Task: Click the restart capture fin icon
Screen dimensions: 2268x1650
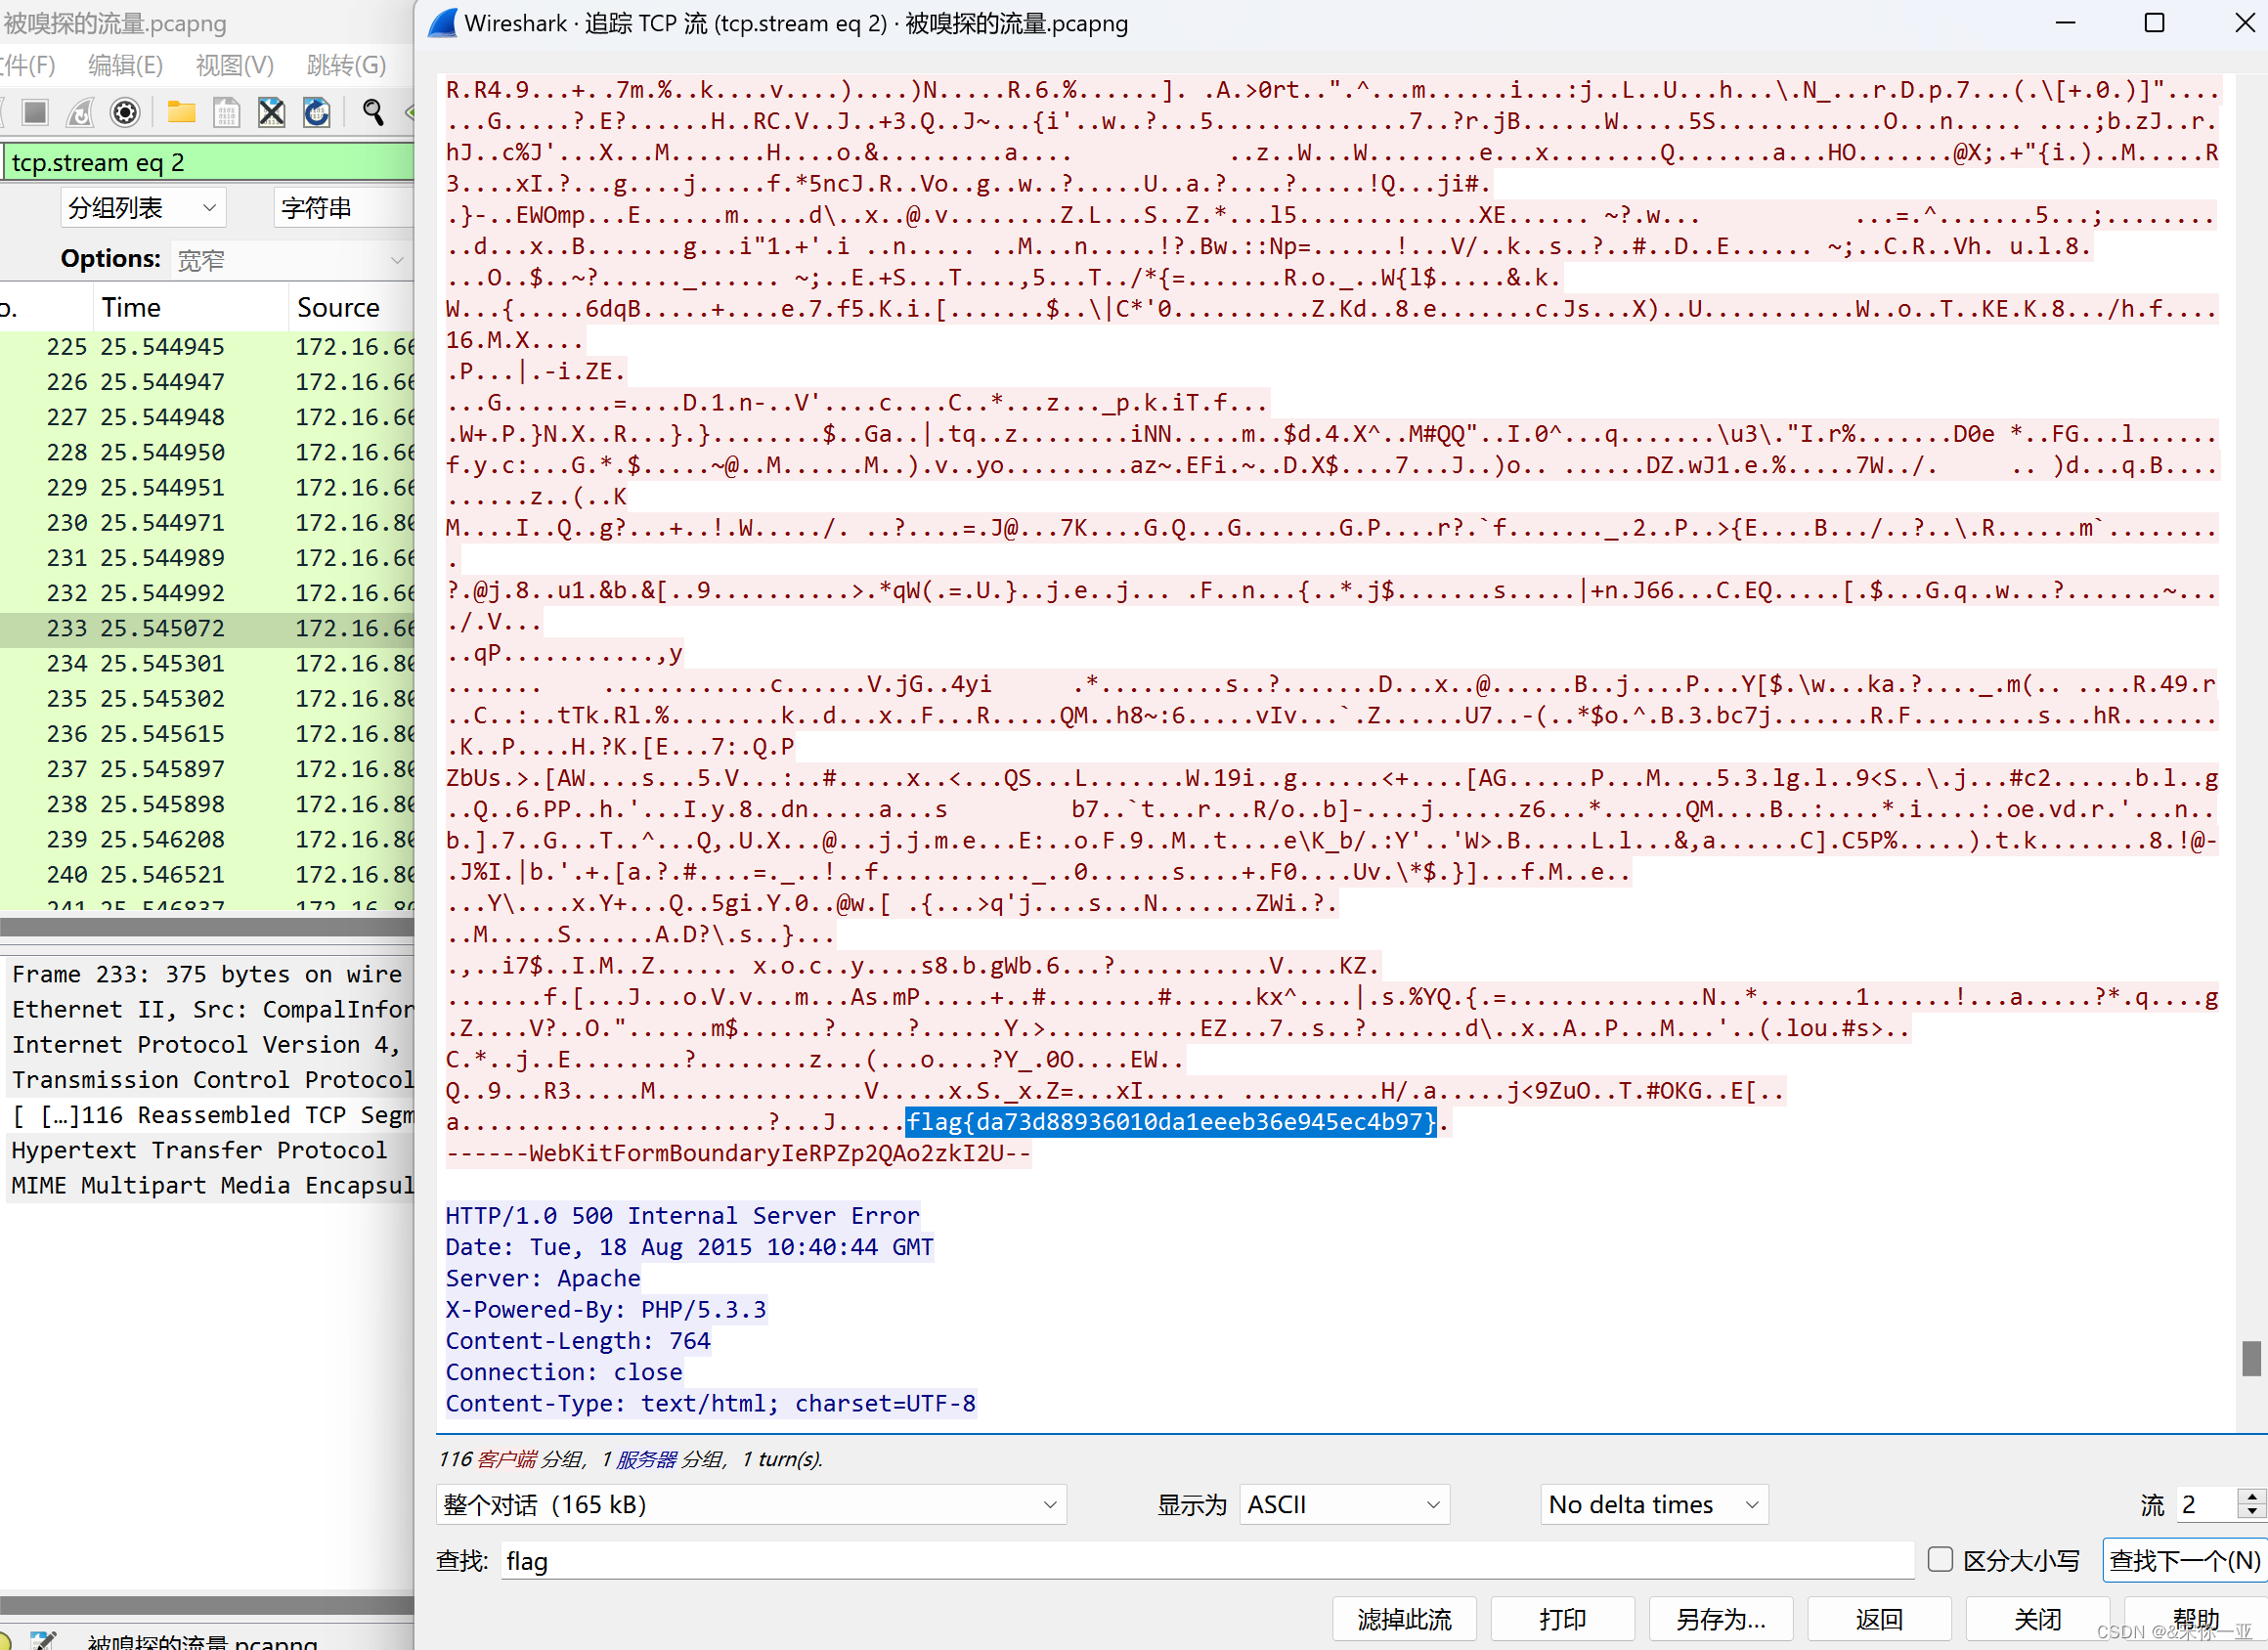Action: pos(80,112)
